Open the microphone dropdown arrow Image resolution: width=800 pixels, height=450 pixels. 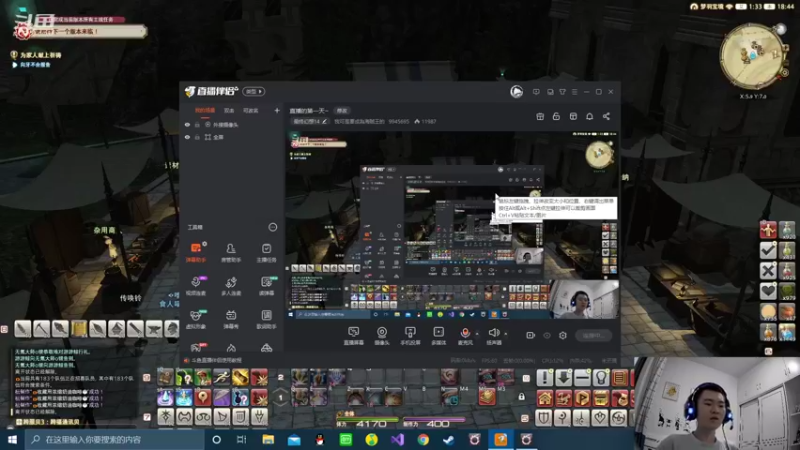pos(477,334)
